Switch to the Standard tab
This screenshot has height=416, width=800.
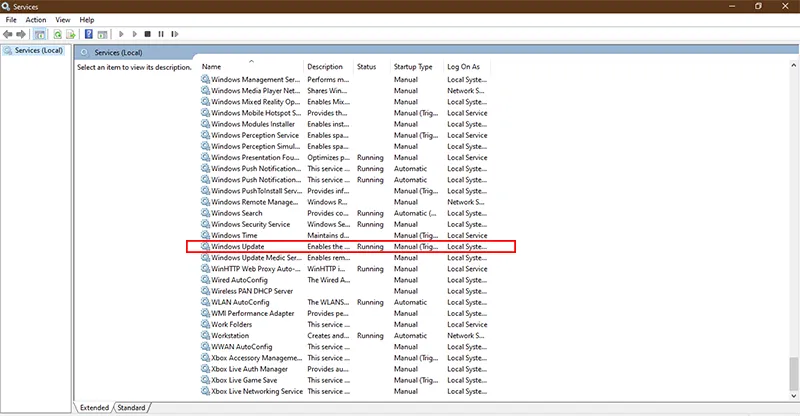pyautogui.click(x=131, y=408)
